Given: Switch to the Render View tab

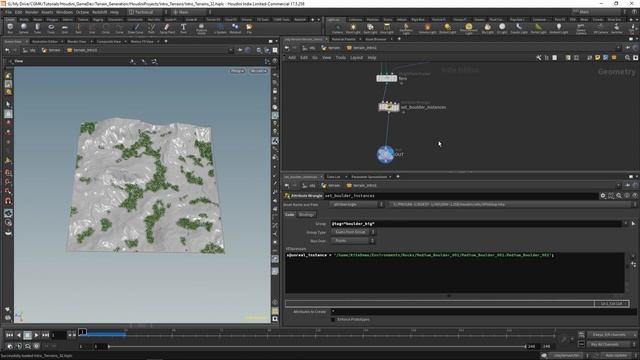Looking at the screenshot, I should pos(76,41).
